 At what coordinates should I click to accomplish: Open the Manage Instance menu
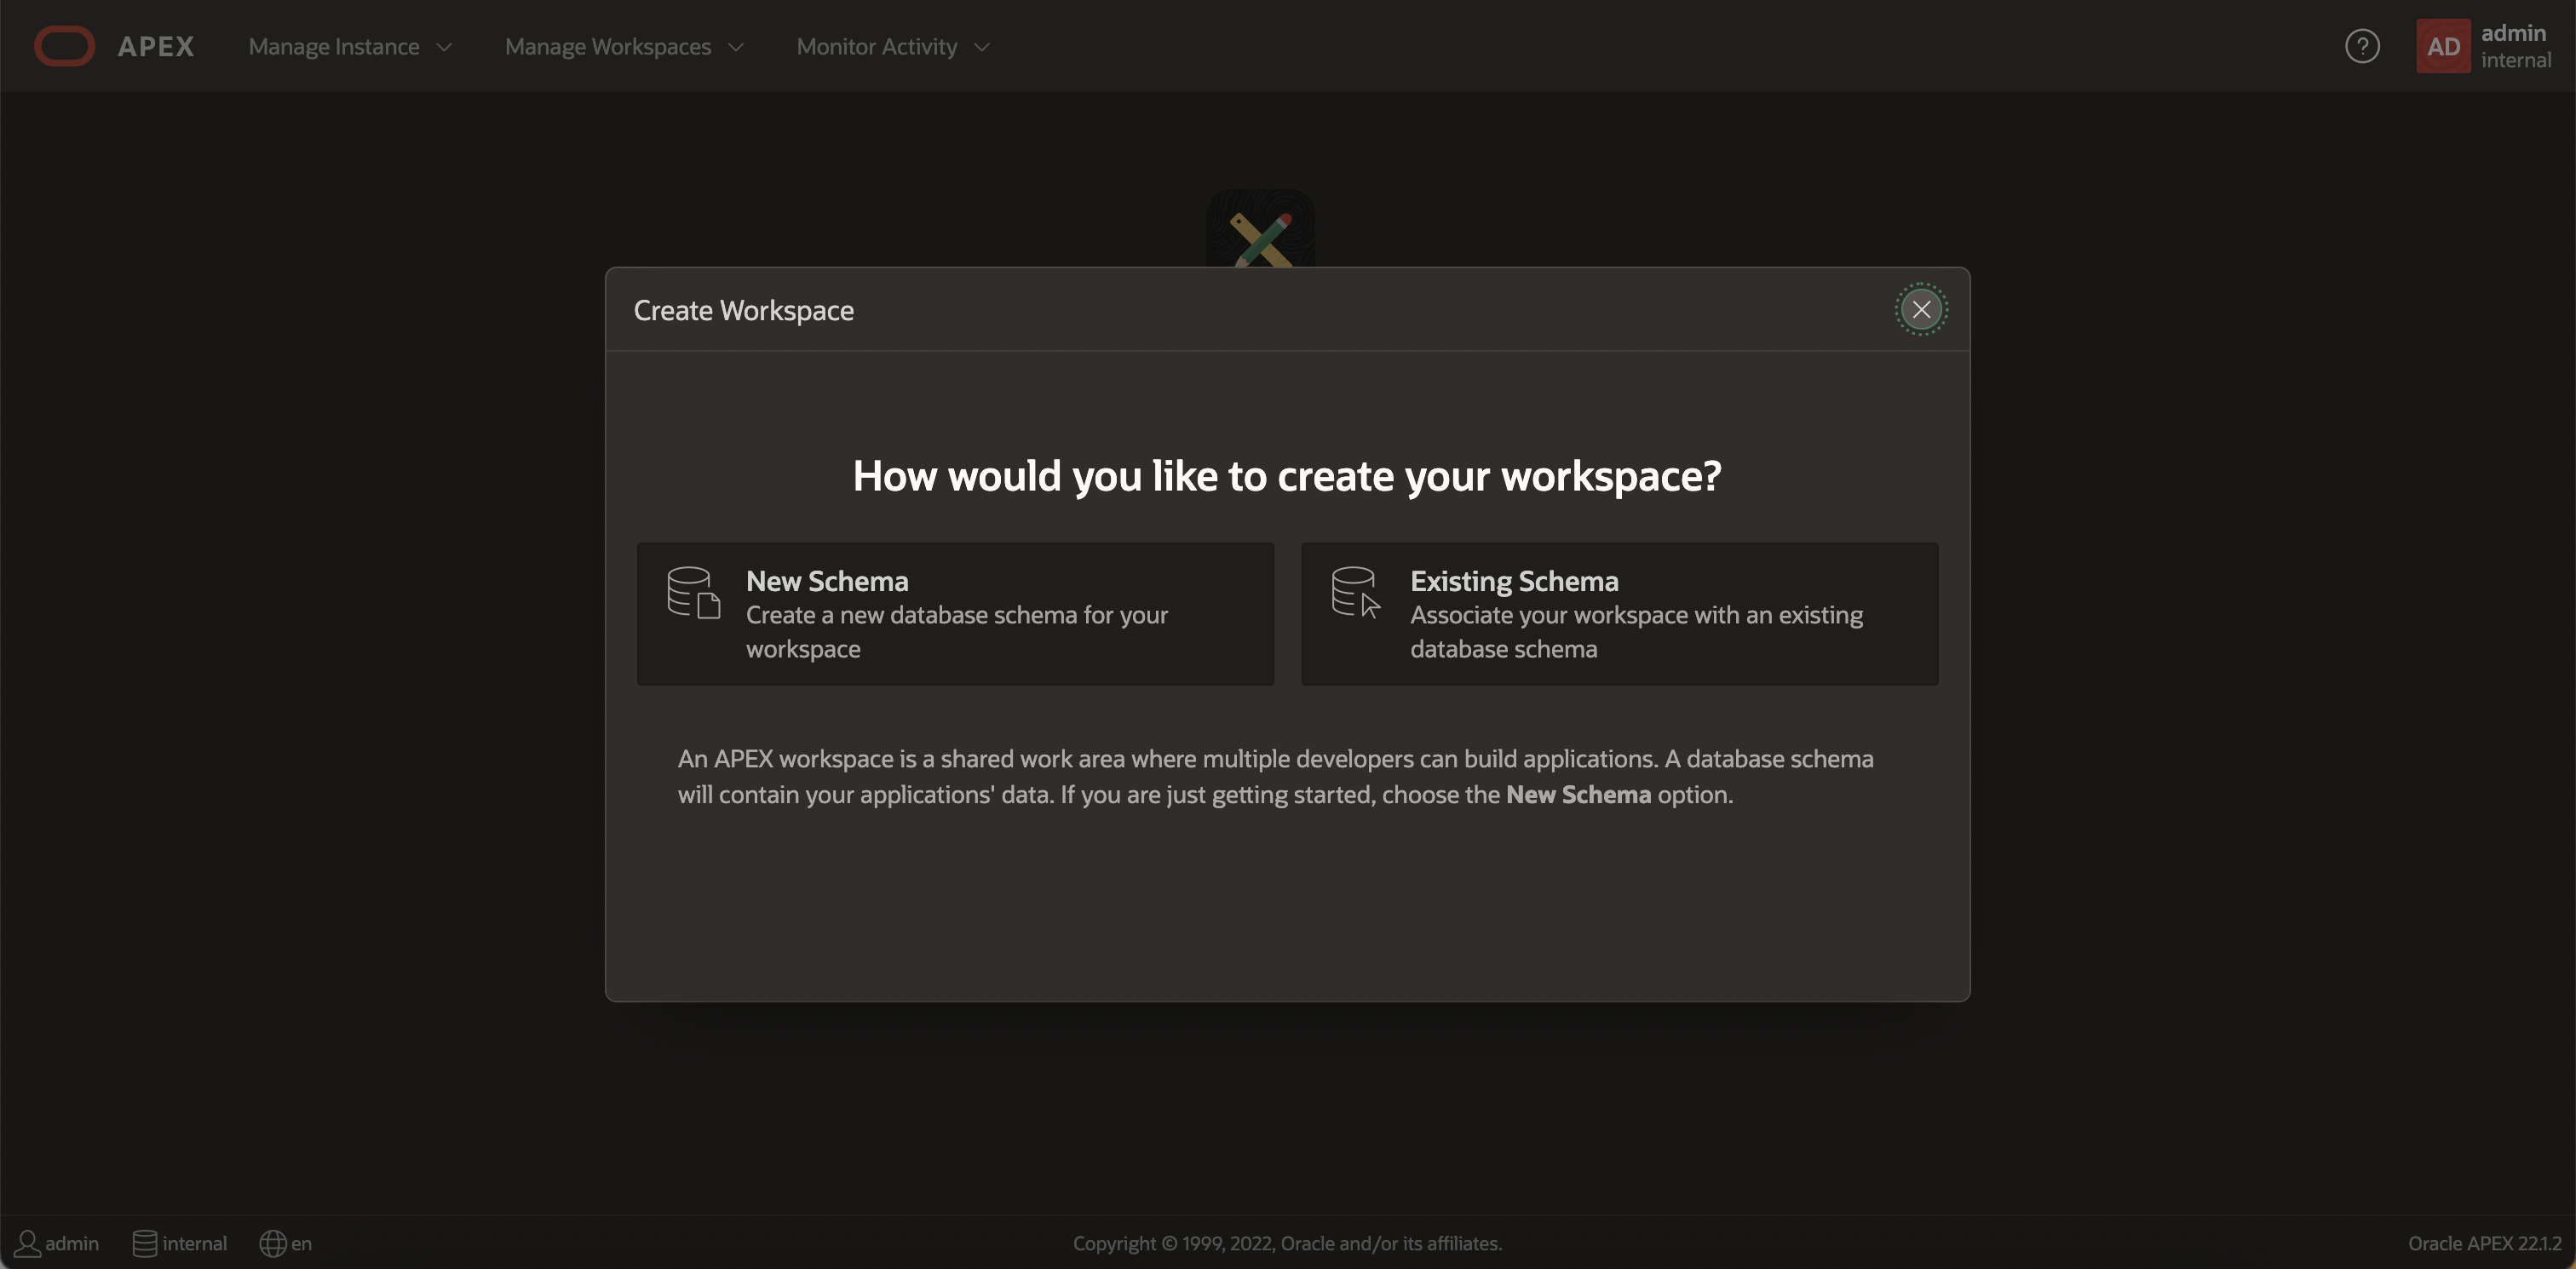tap(334, 47)
